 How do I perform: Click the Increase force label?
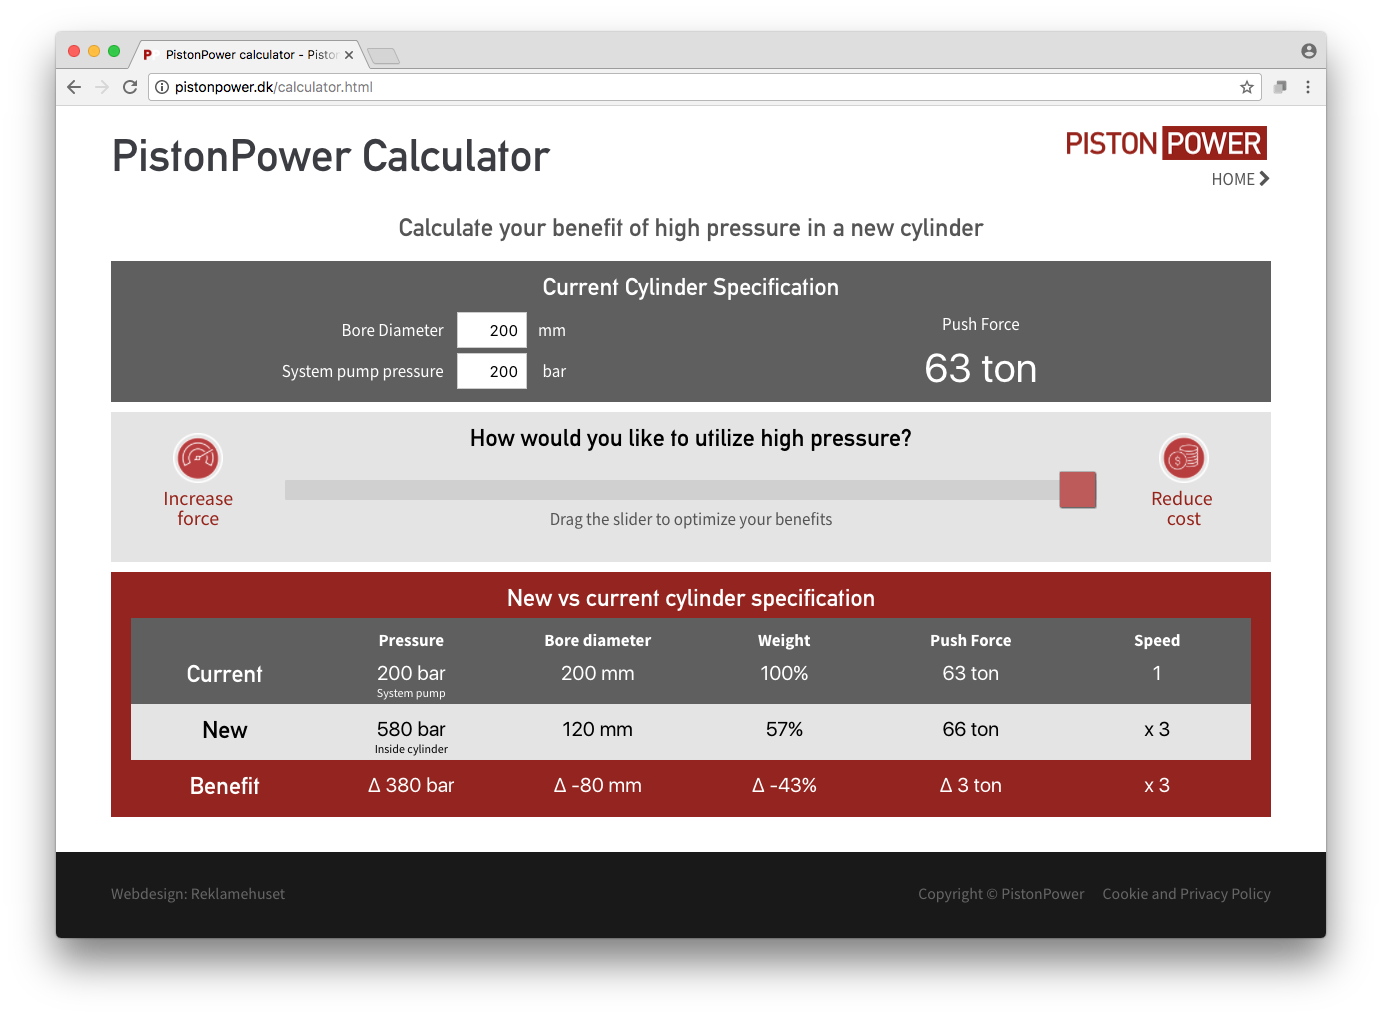(x=198, y=508)
